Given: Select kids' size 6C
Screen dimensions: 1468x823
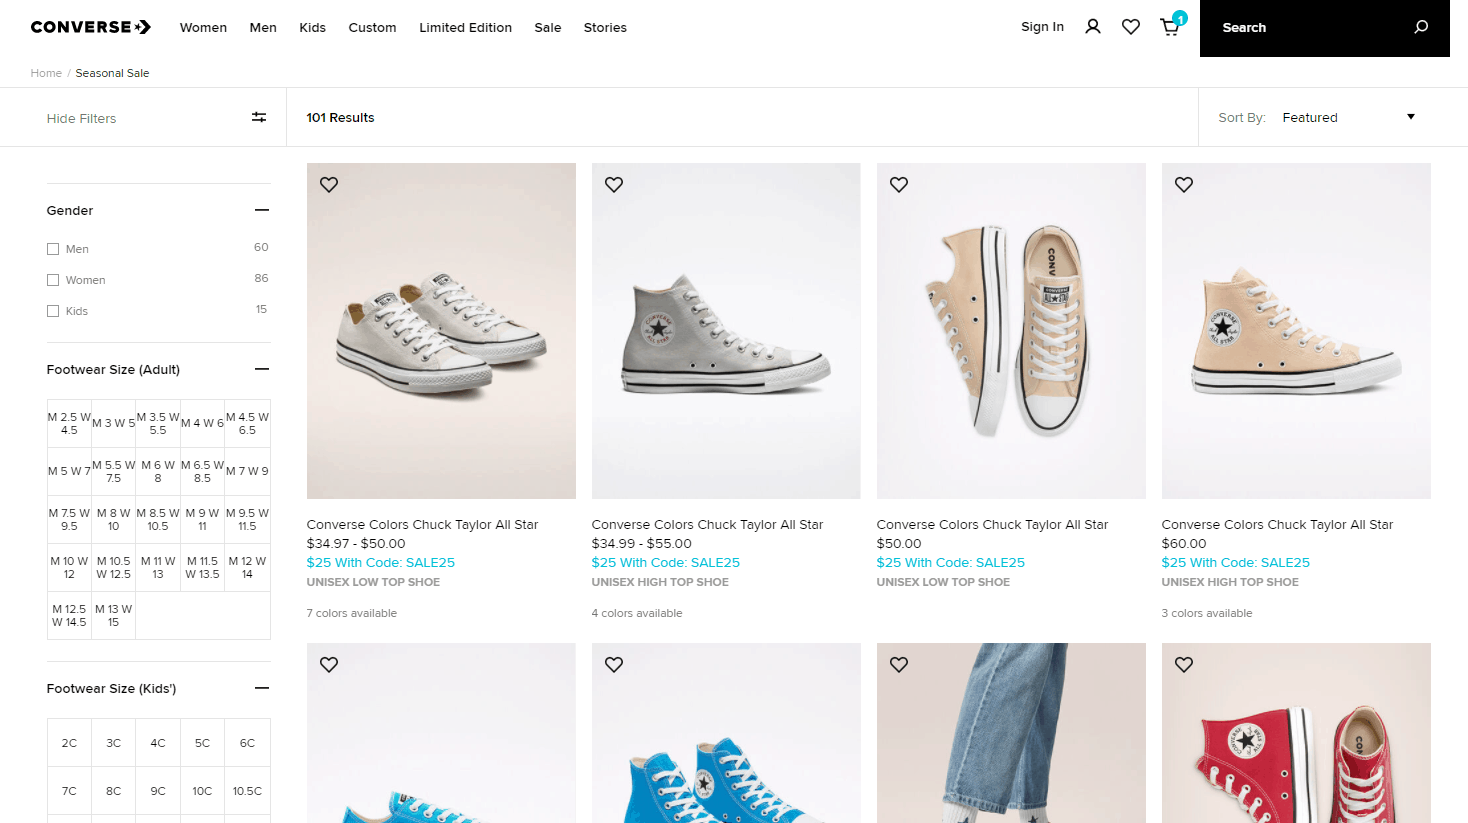Looking at the screenshot, I should [x=247, y=743].
